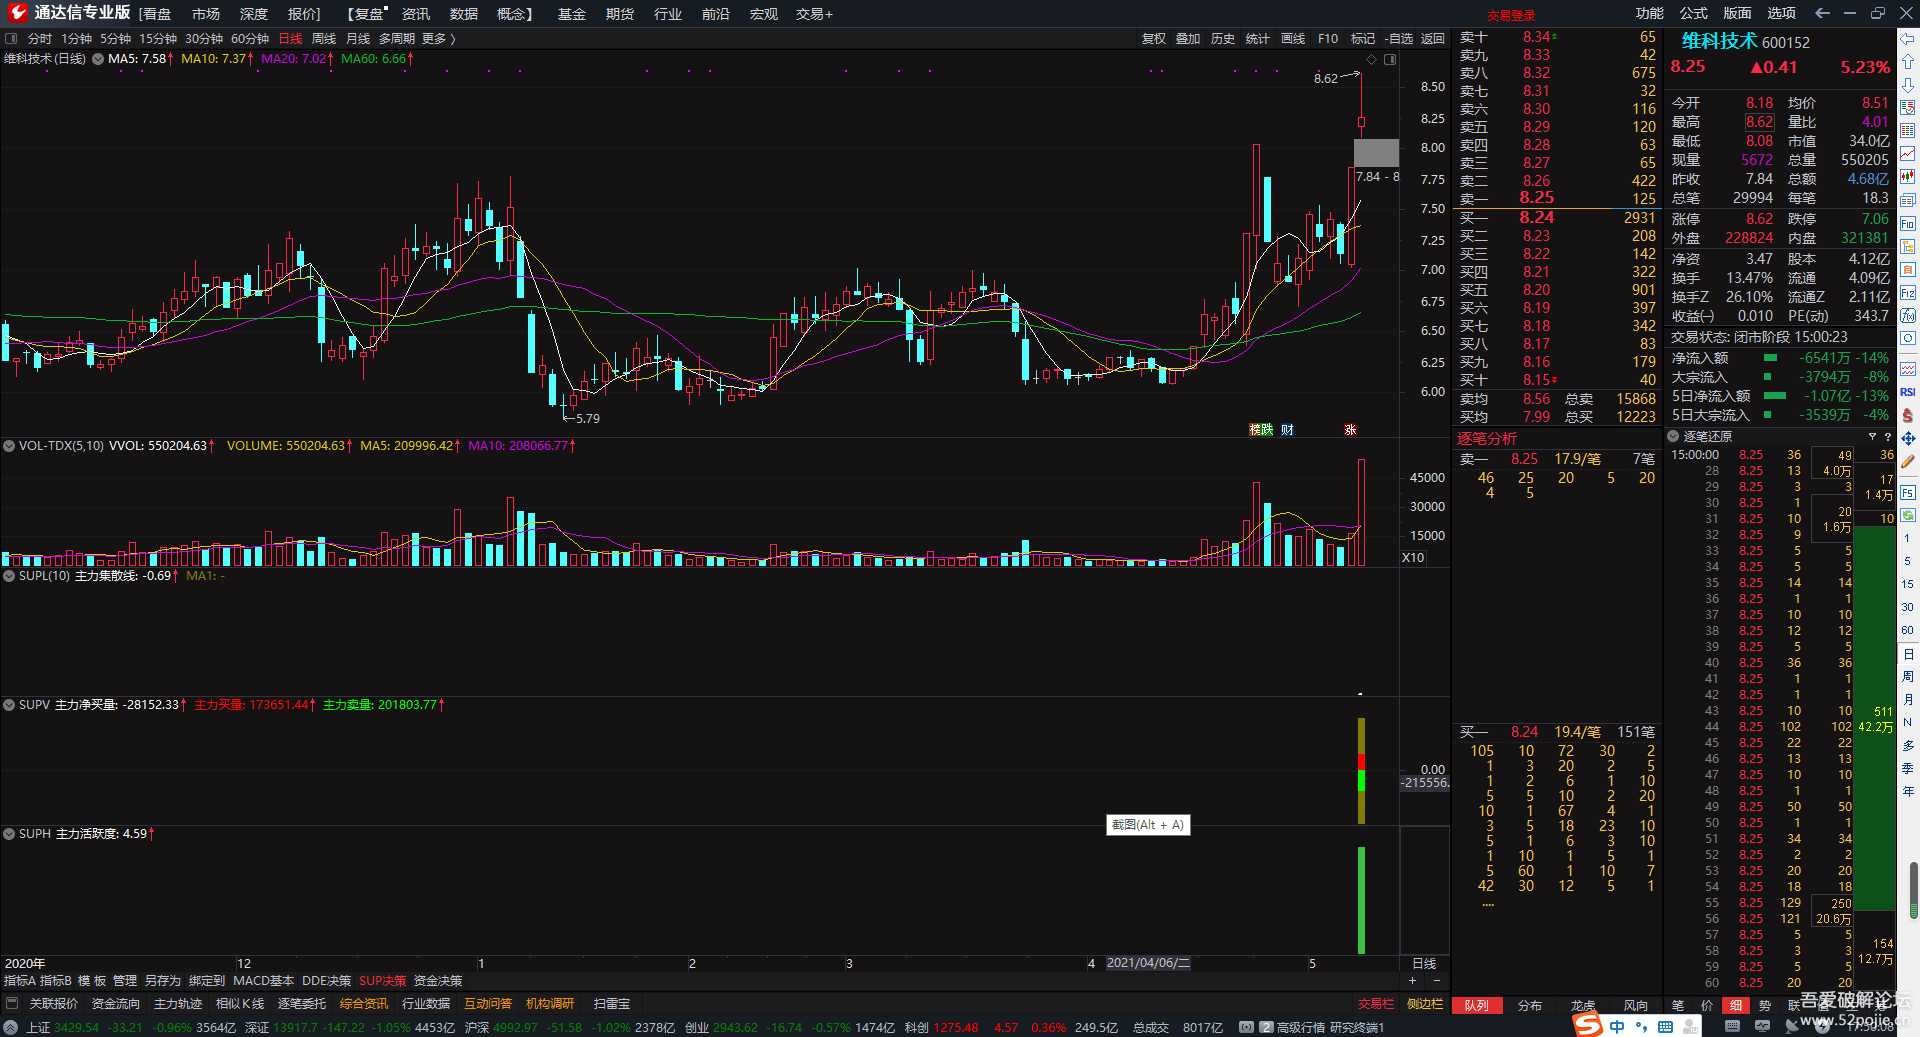
Task: Open the f(x) formula sidebar icon
Action: [x=1908, y=316]
